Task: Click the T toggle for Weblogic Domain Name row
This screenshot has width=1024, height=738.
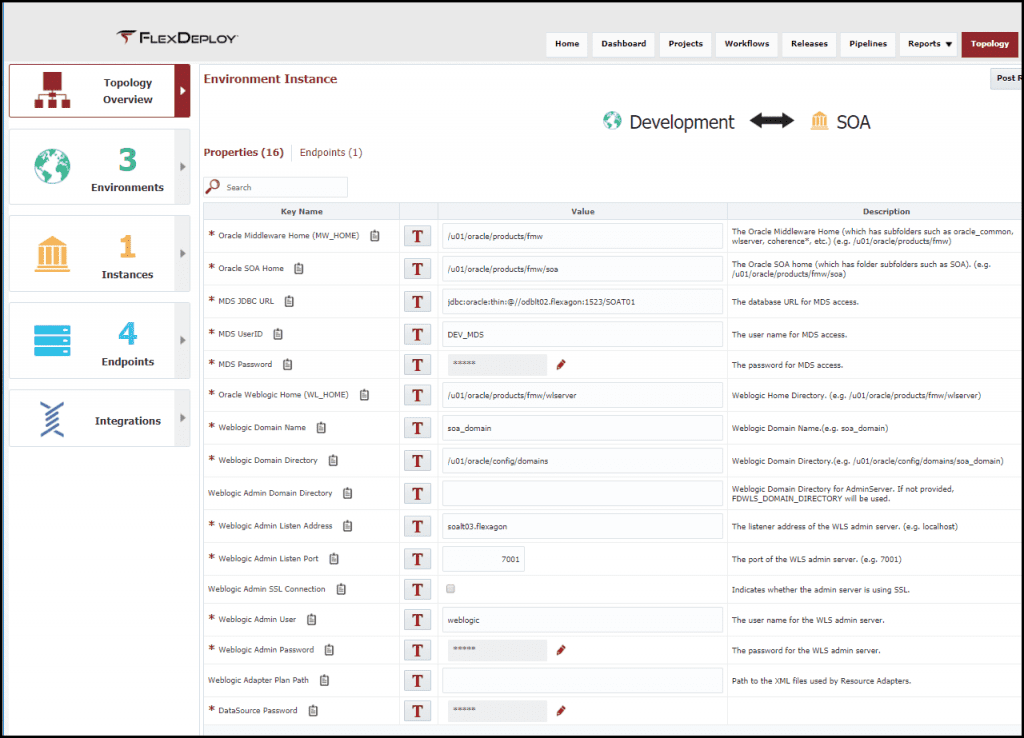Action: 417,427
